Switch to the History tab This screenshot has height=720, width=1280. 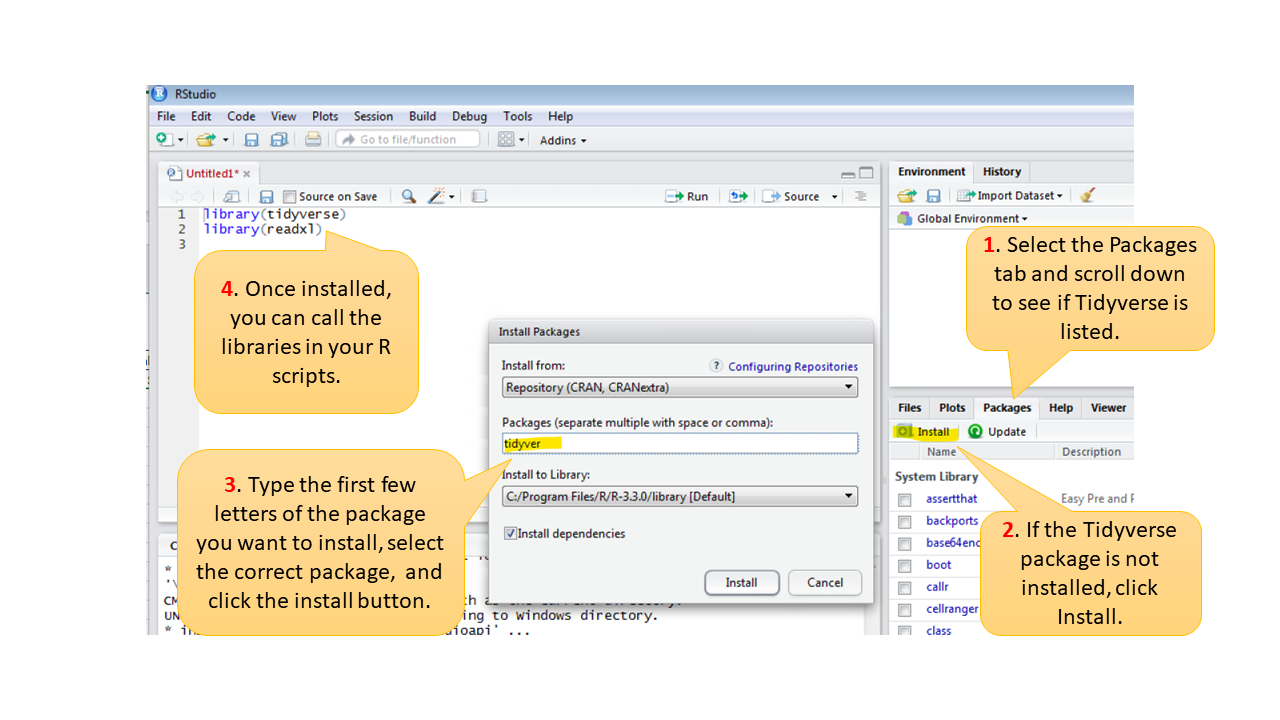pos(1002,172)
